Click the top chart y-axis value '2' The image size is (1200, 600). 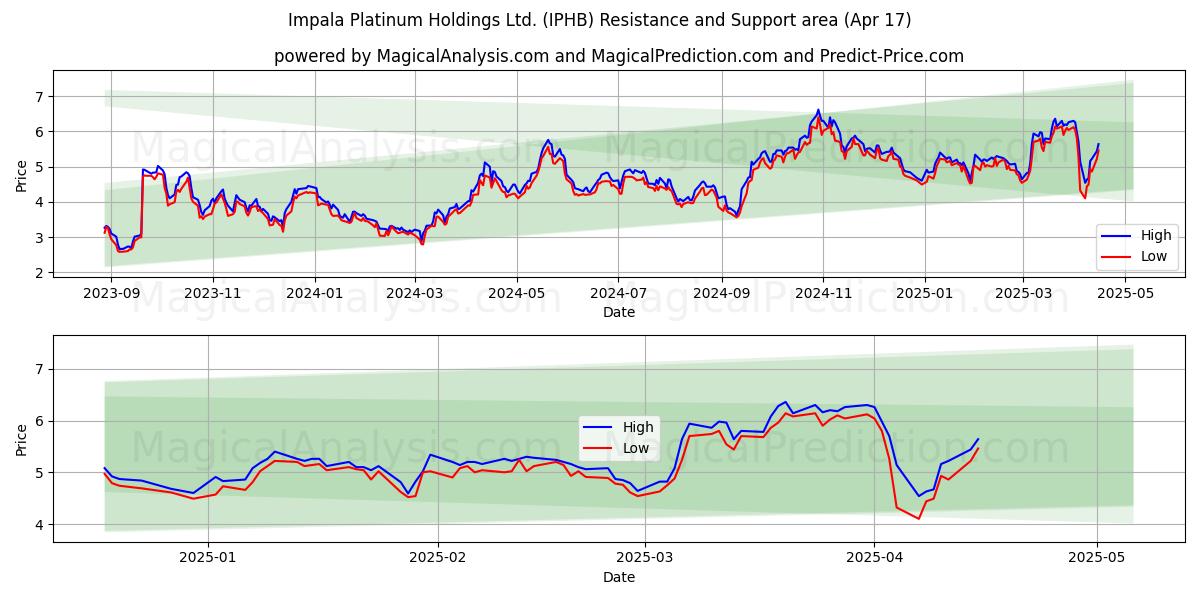tap(40, 273)
